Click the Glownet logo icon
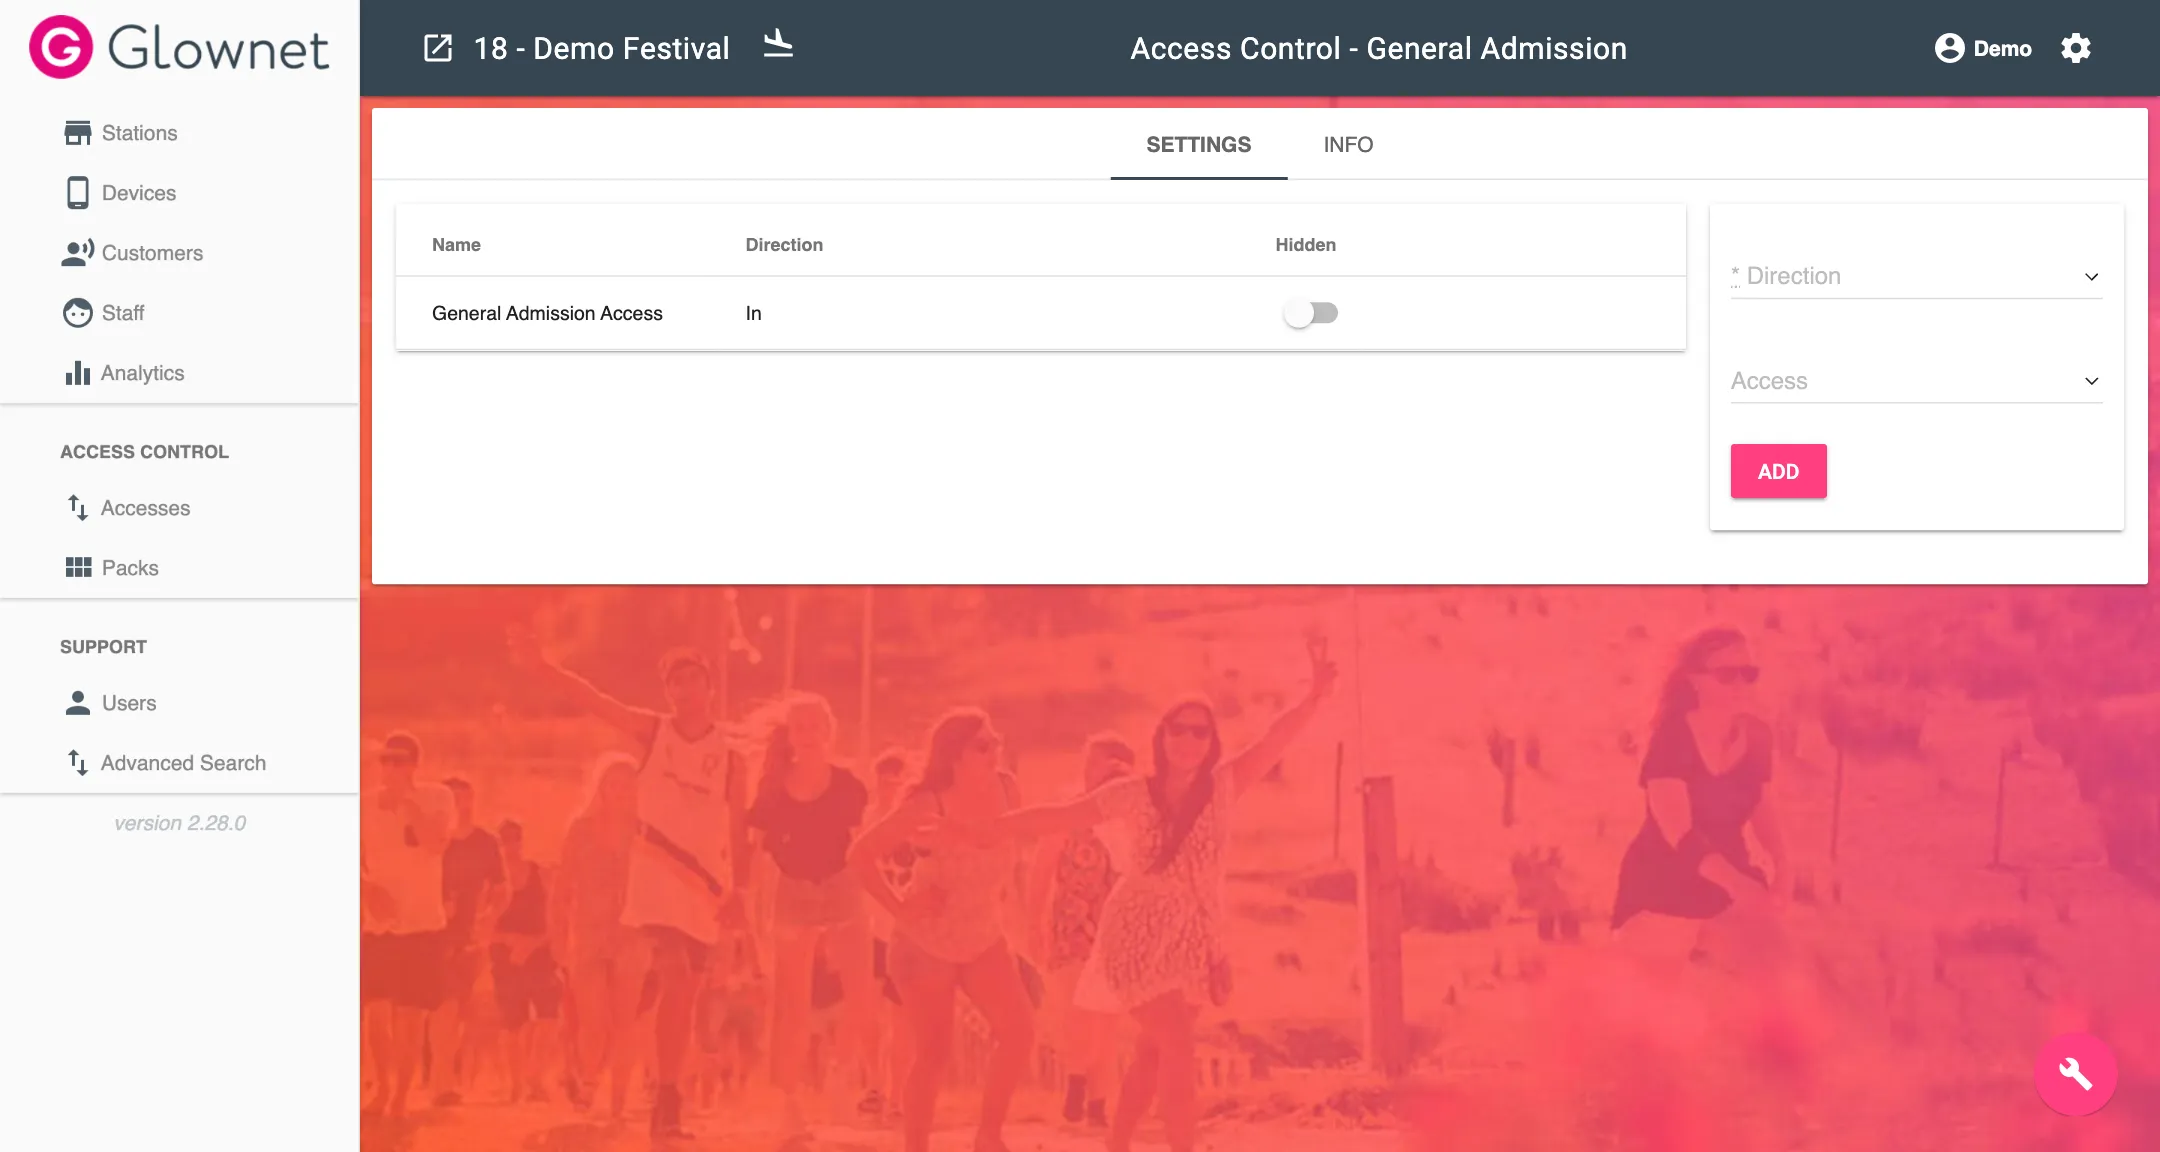 point(61,47)
